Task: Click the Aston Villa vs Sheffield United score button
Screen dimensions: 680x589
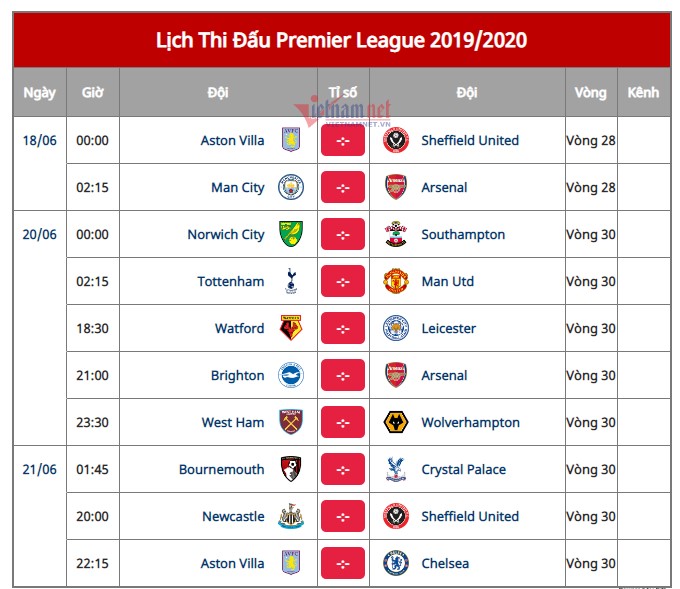Action: tap(343, 140)
